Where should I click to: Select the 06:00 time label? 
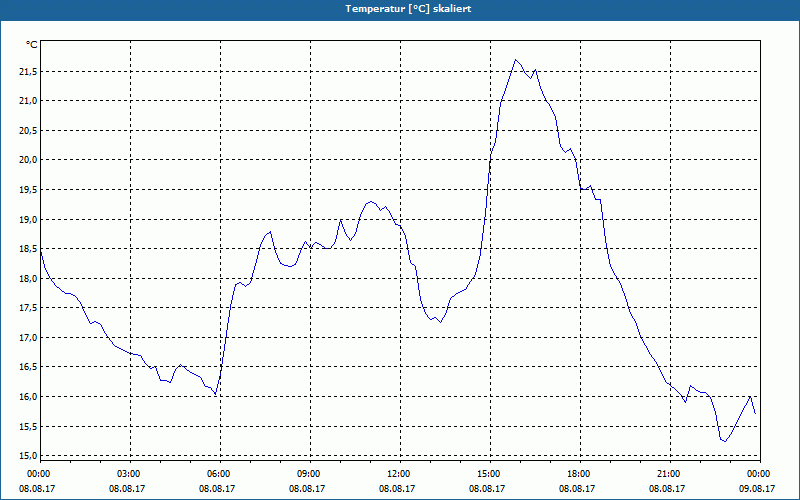click(220, 474)
